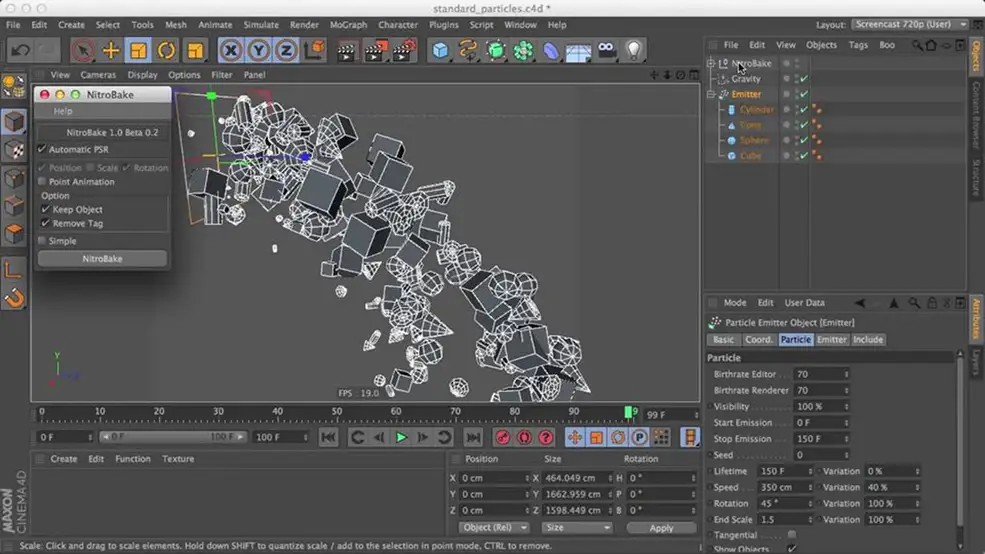985x554 pixels.
Task: Step the Speed value arrows
Action: (x=810, y=487)
